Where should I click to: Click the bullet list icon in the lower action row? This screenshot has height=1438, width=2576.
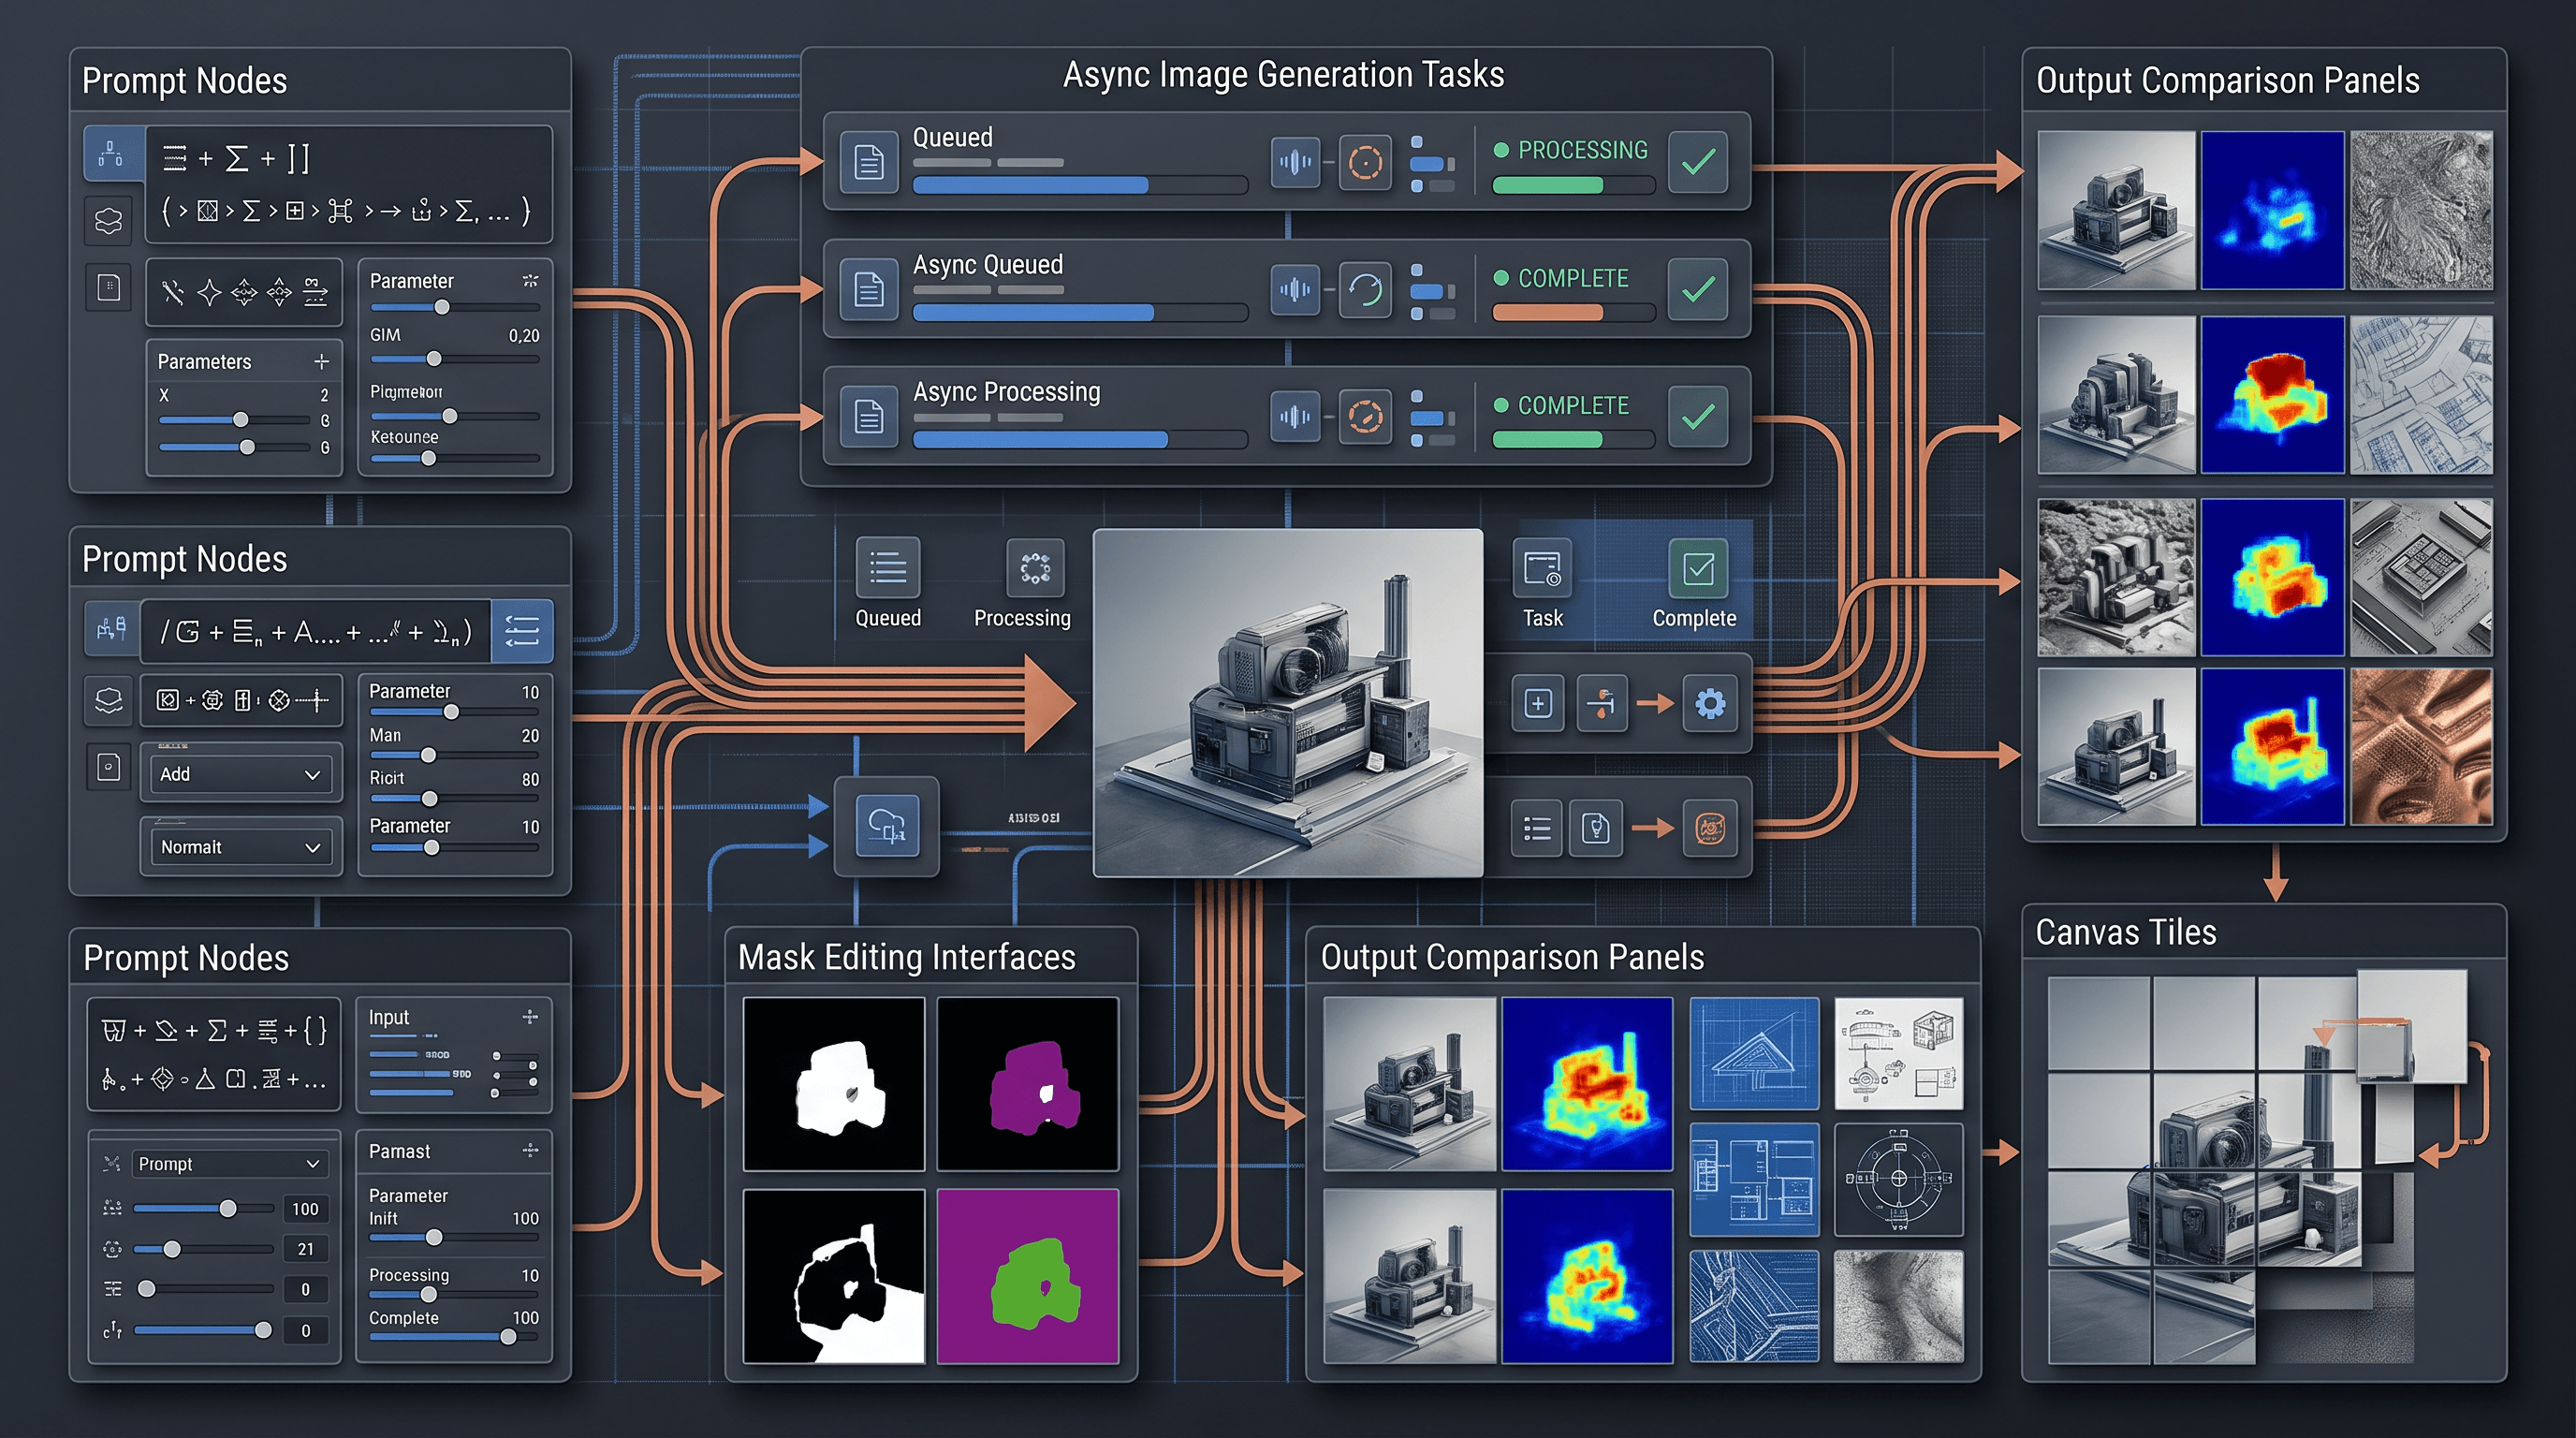(x=1537, y=828)
